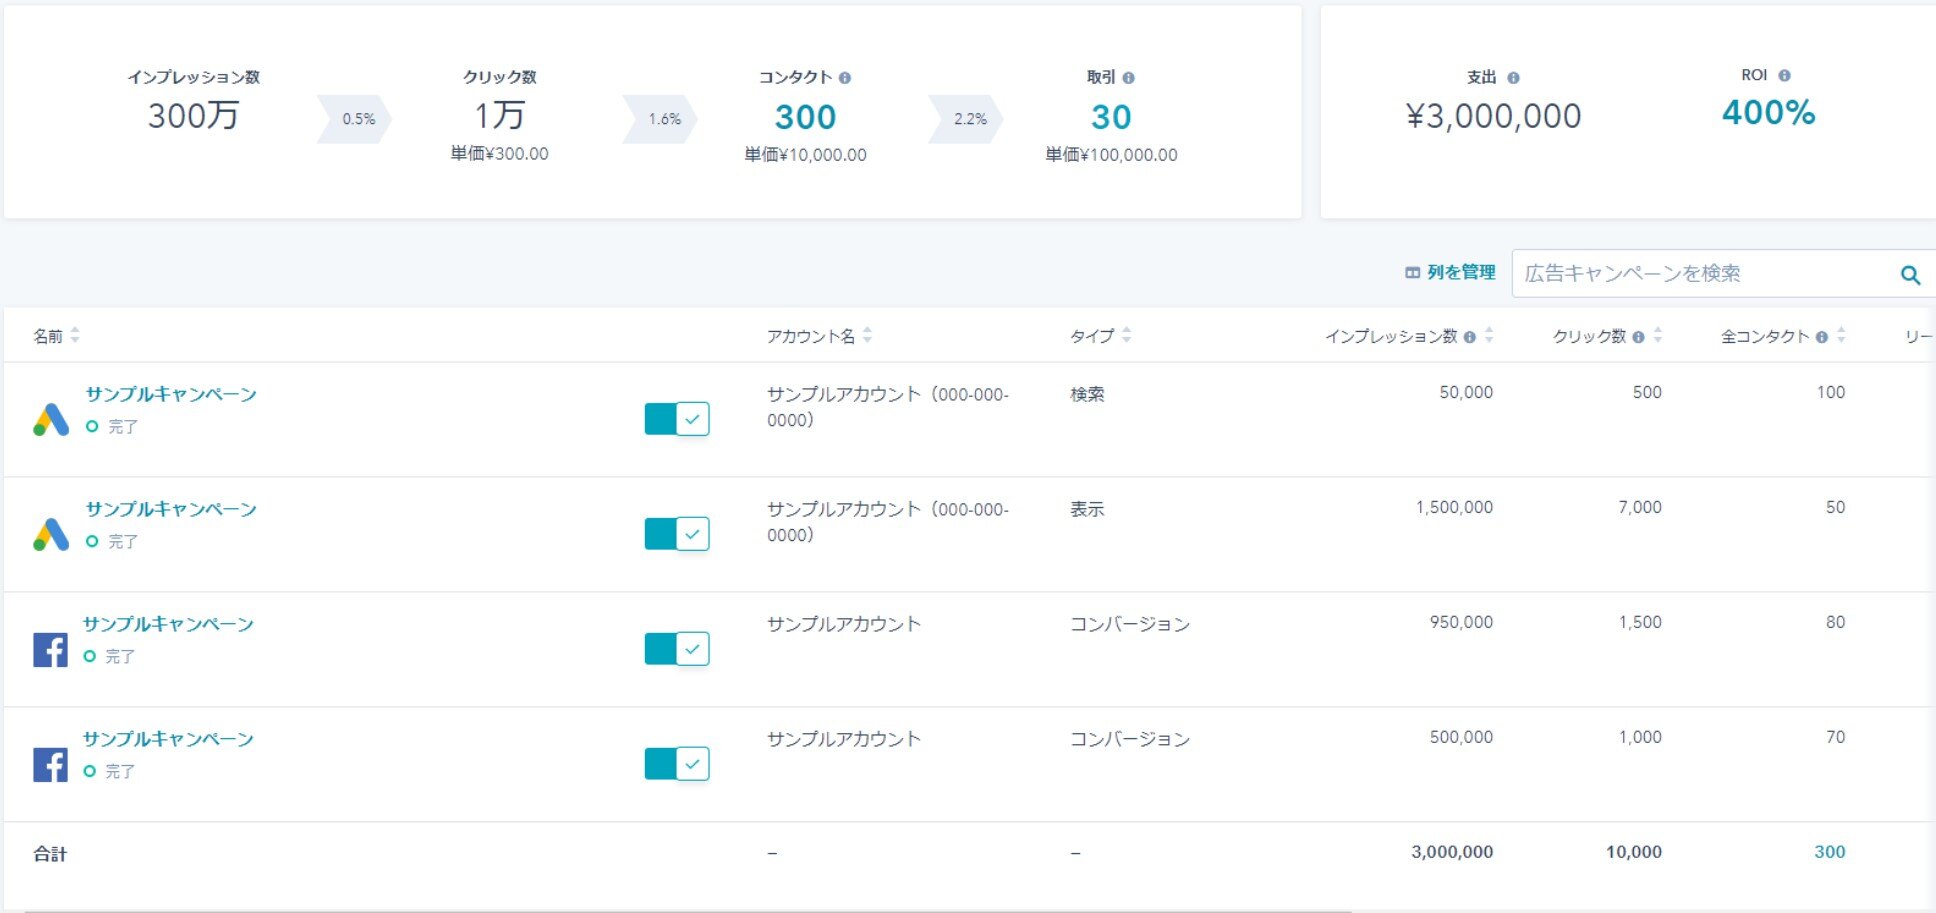The width and height of the screenshot is (1936, 913).
Task: Click the columns icon beside 列を管理
Action: 1412,273
